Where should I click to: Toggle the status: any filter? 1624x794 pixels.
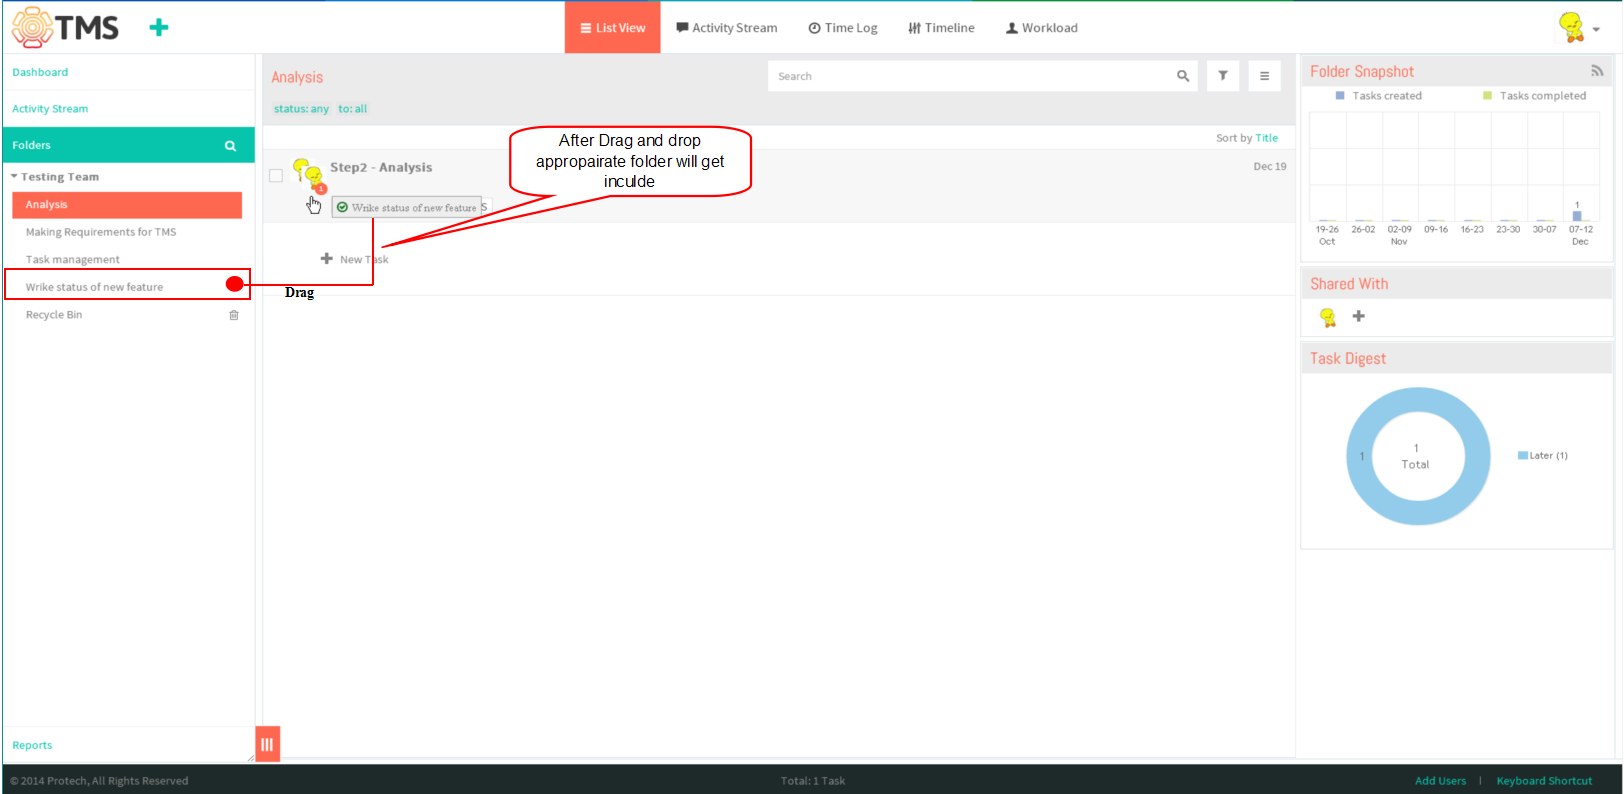(x=301, y=109)
